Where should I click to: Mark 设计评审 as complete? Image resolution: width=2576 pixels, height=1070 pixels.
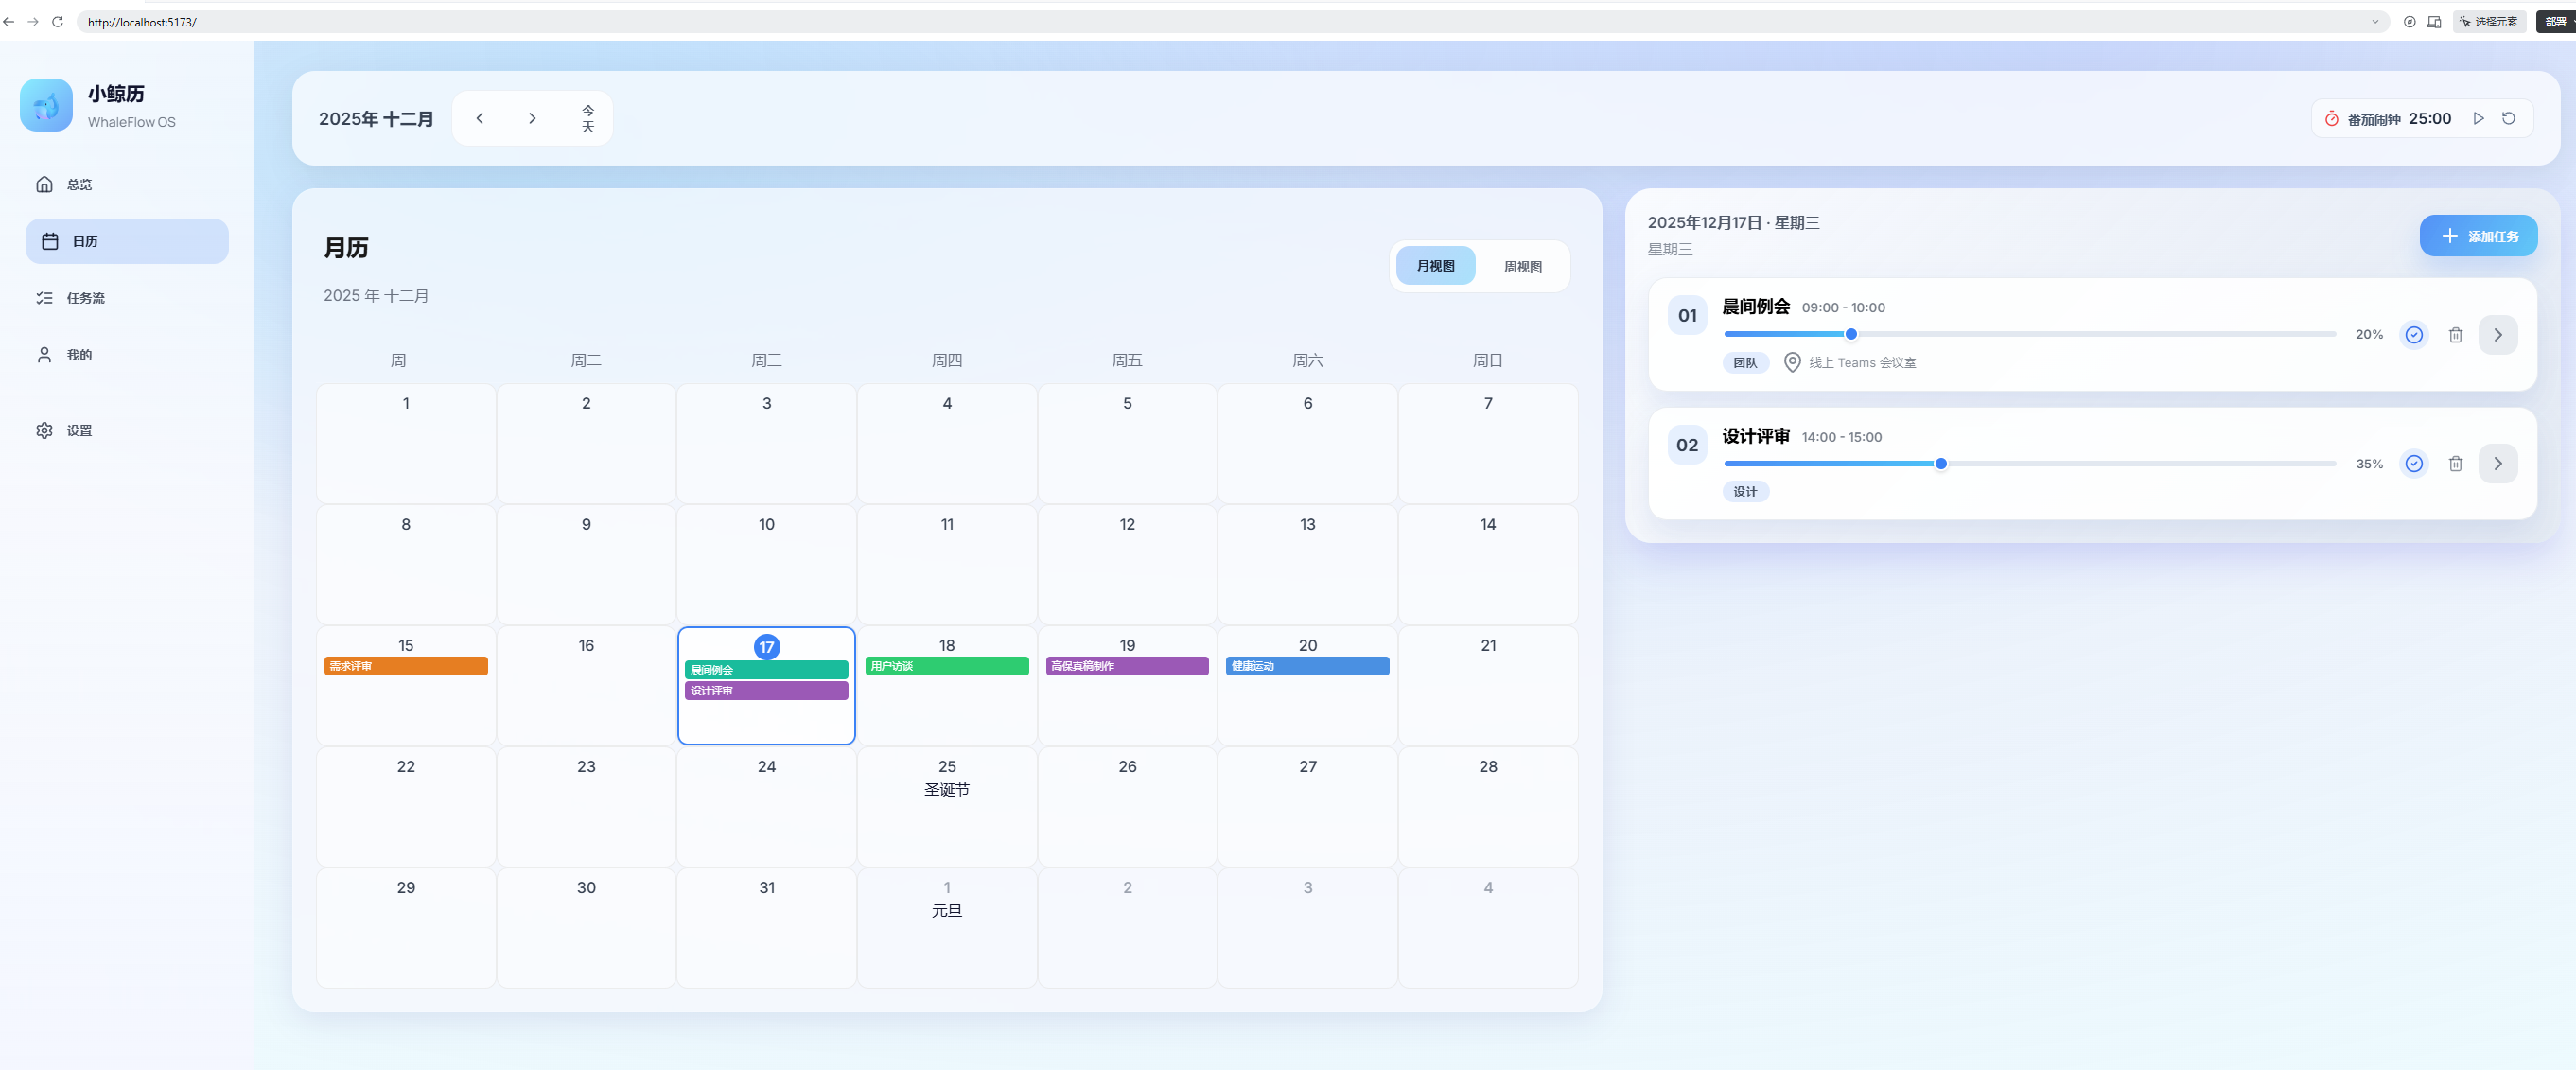(2413, 464)
